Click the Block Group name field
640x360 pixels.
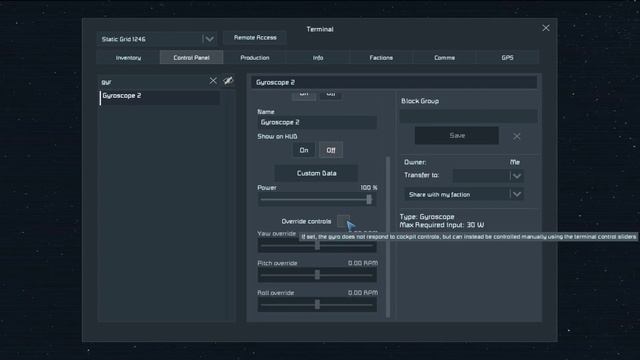(x=469, y=116)
